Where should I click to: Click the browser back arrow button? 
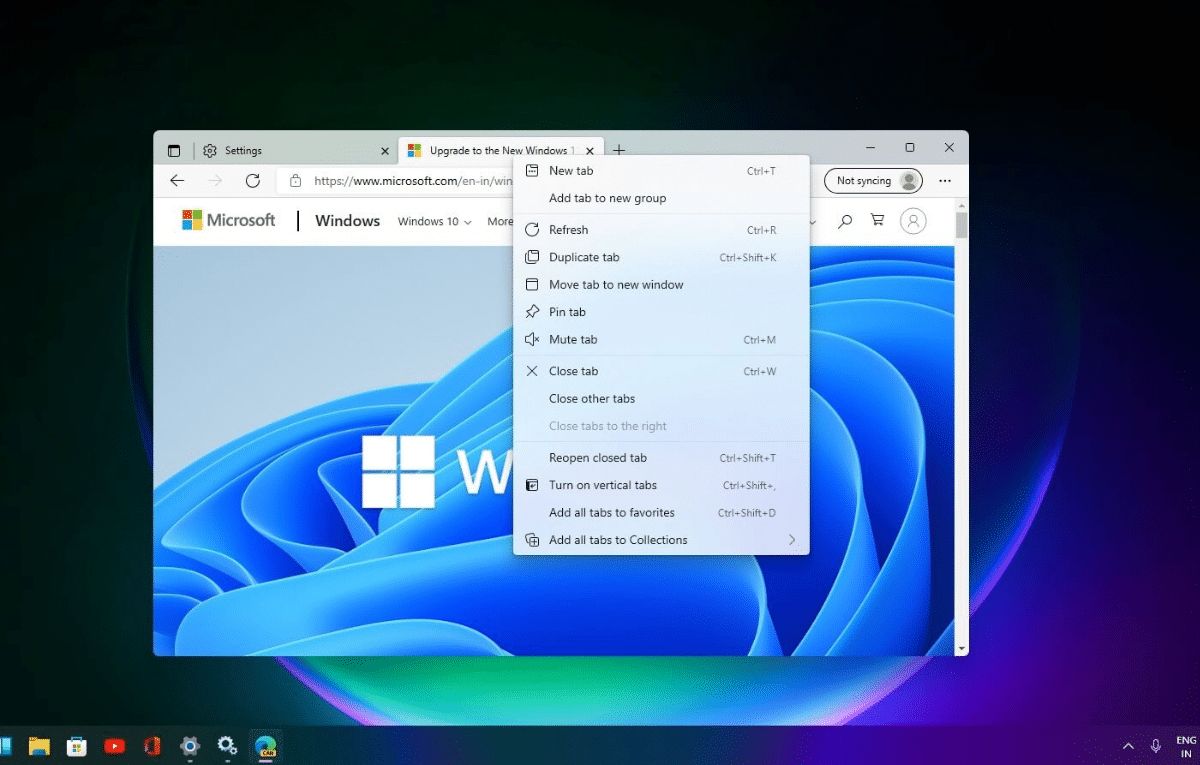pyautogui.click(x=177, y=181)
